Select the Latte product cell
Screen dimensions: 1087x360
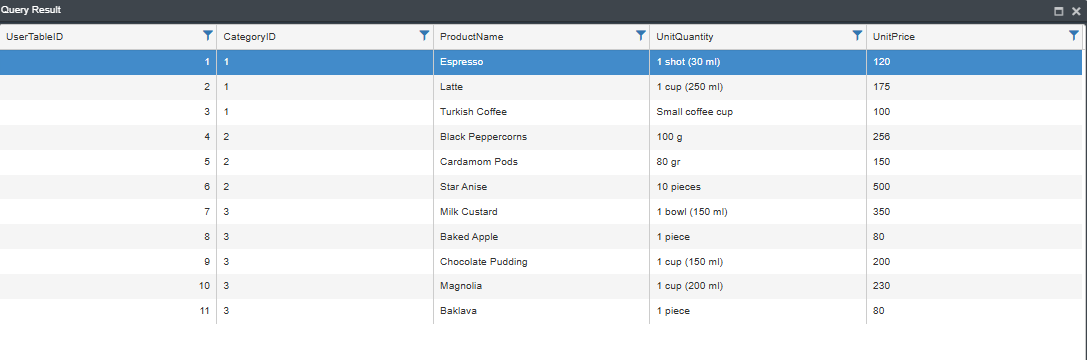tap(541, 87)
